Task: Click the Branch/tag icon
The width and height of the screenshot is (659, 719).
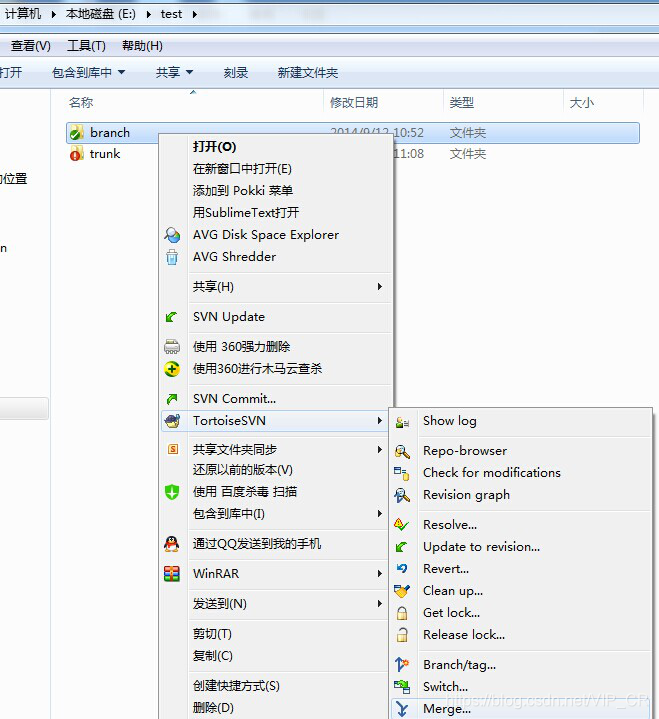Action: point(402,664)
